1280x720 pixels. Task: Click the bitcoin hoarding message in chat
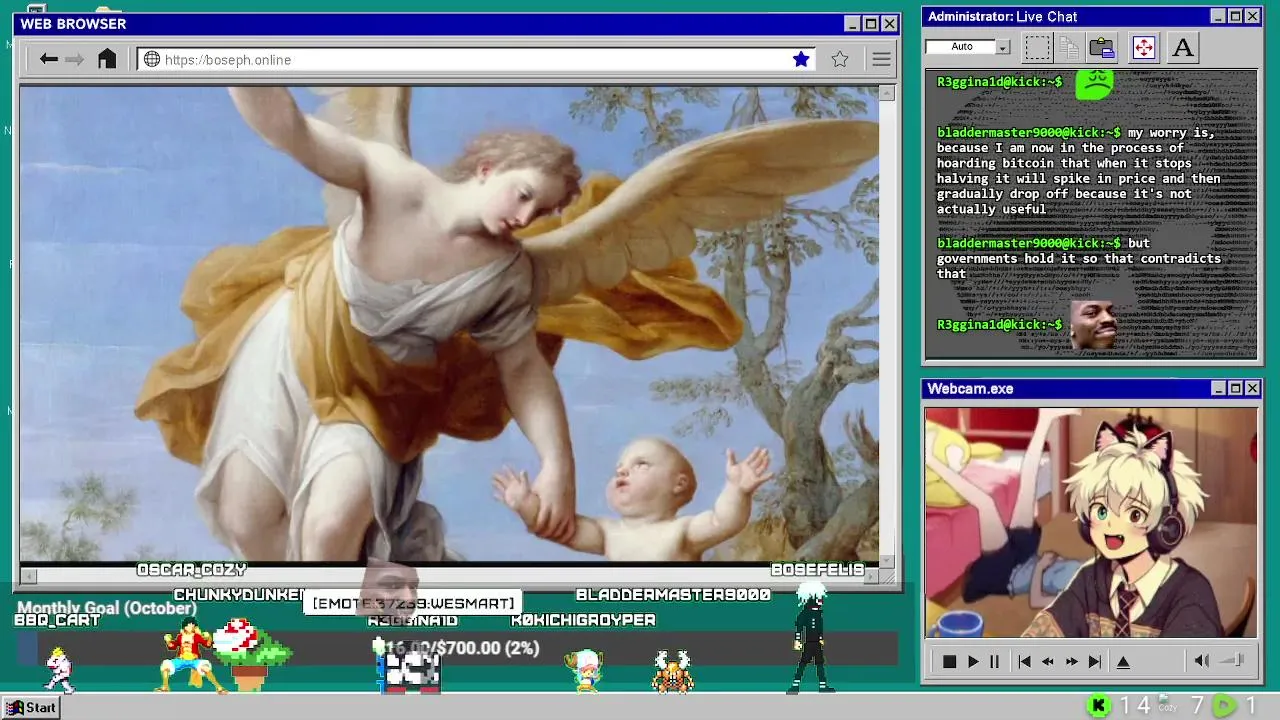[1079, 171]
